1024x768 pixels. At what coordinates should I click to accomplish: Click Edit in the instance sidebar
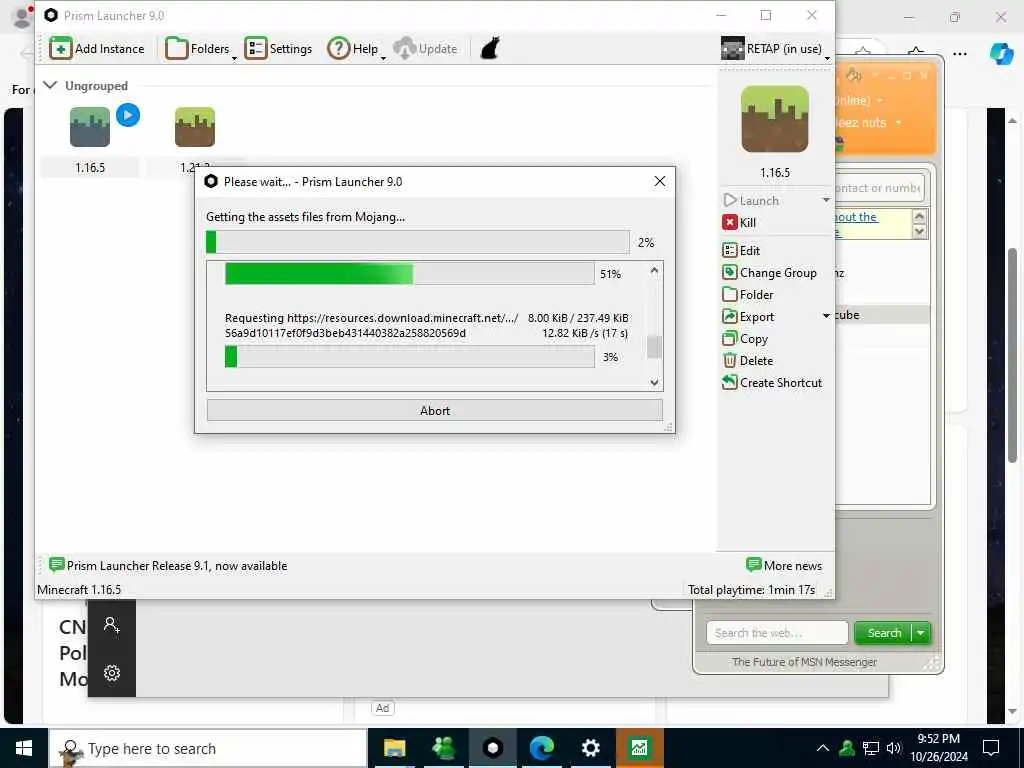(741, 251)
